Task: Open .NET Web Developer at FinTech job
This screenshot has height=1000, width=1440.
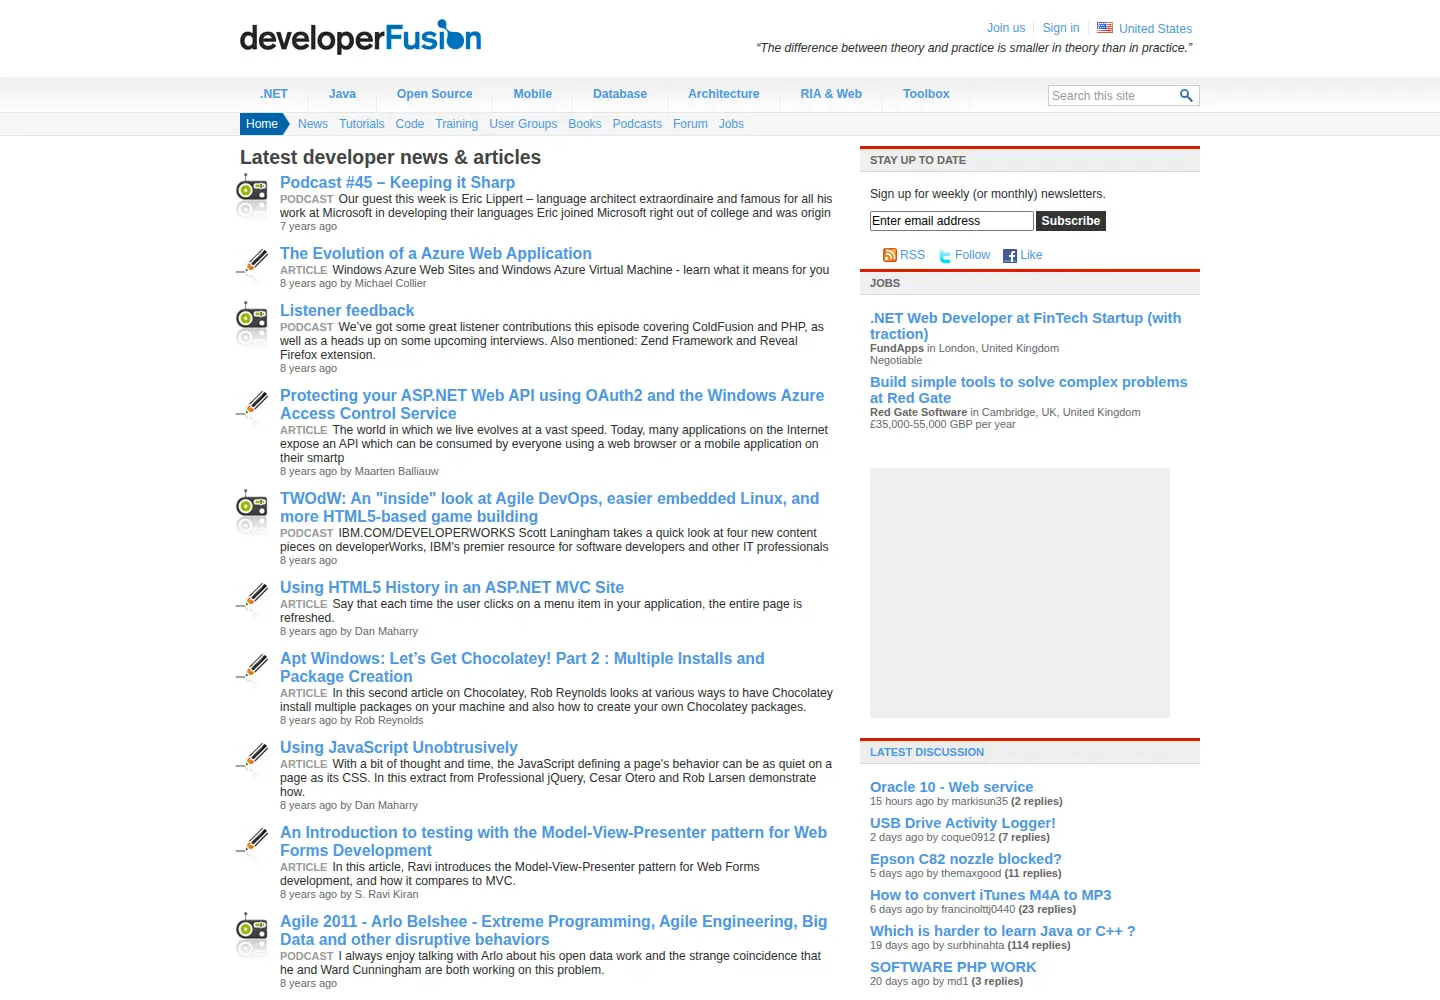Action: coord(1025,326)
